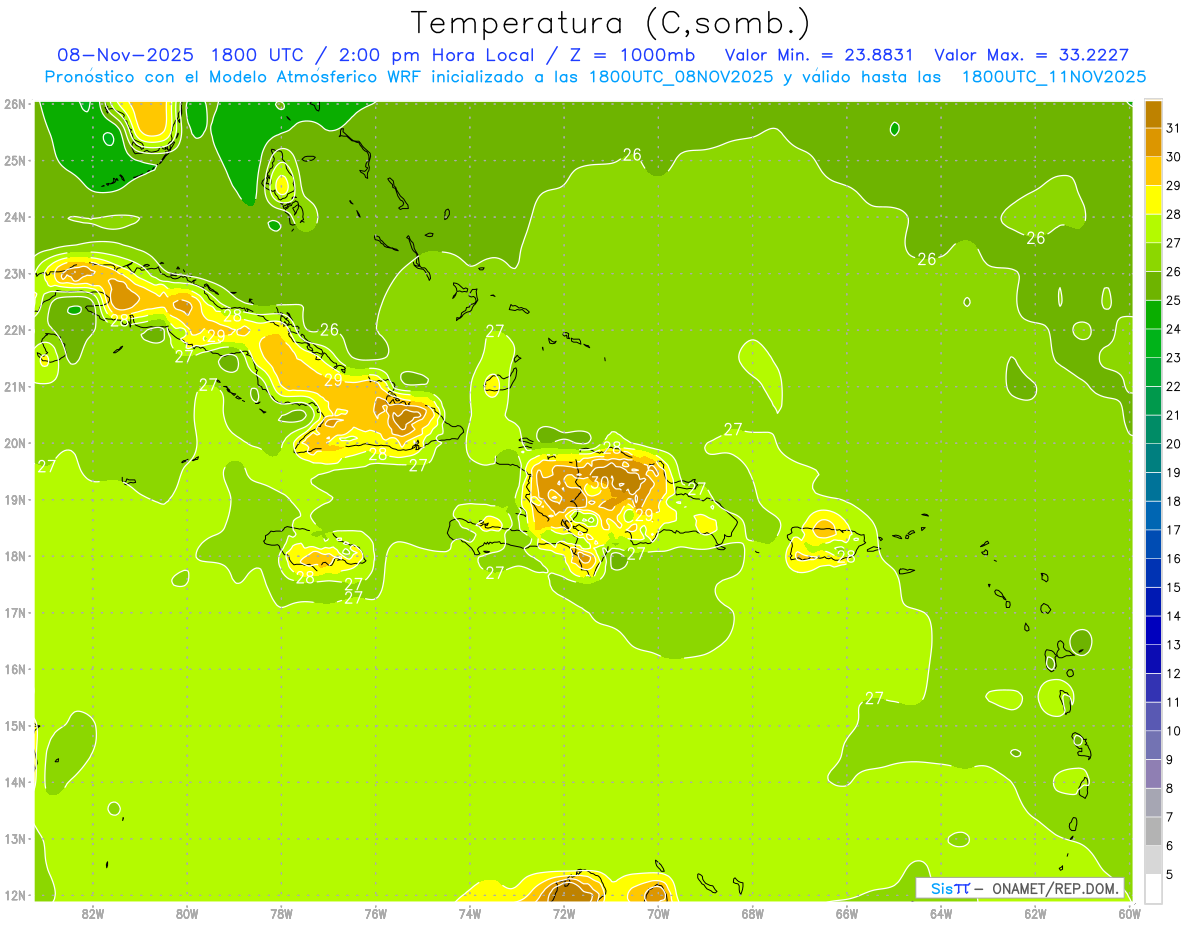This screenshot has width=1200, height=927.
Task: Click the latitude axis label "12N"
Action: [14, 895]
